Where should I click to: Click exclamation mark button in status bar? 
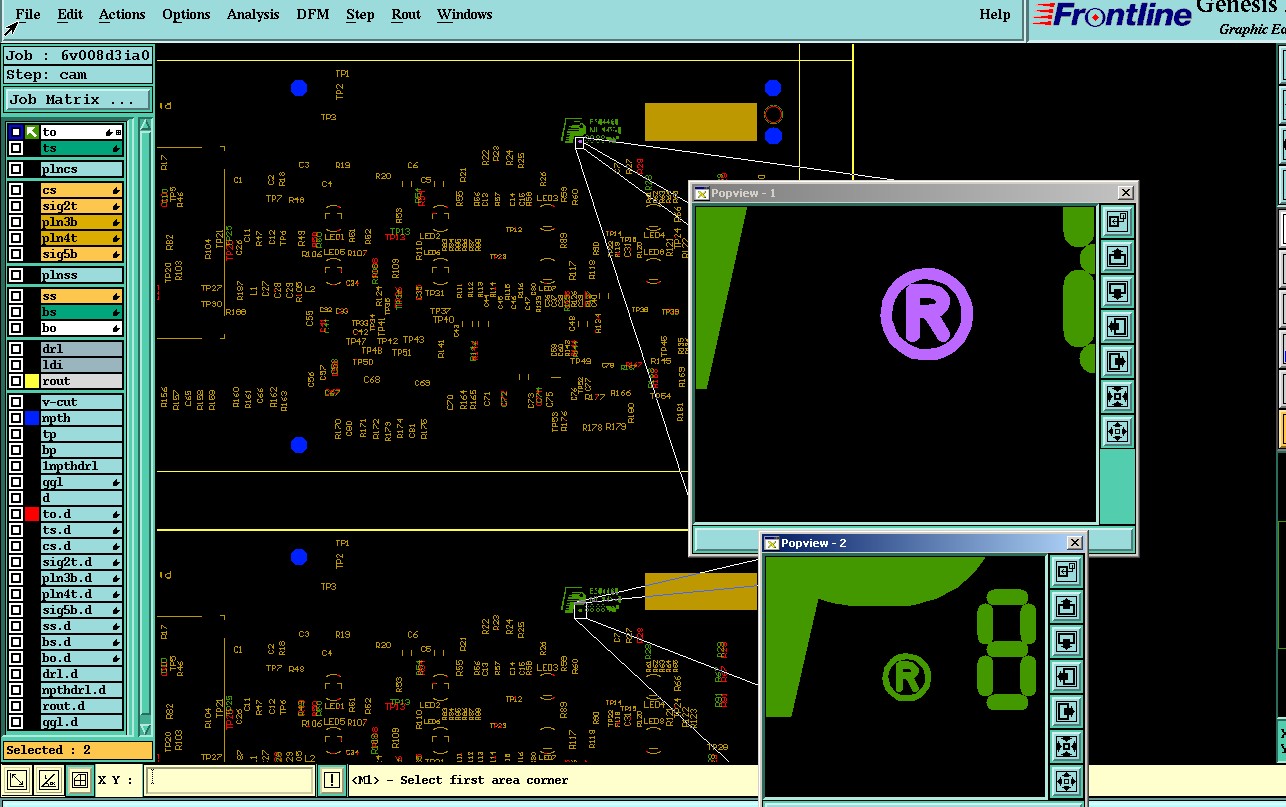click(x=332, y=780)
